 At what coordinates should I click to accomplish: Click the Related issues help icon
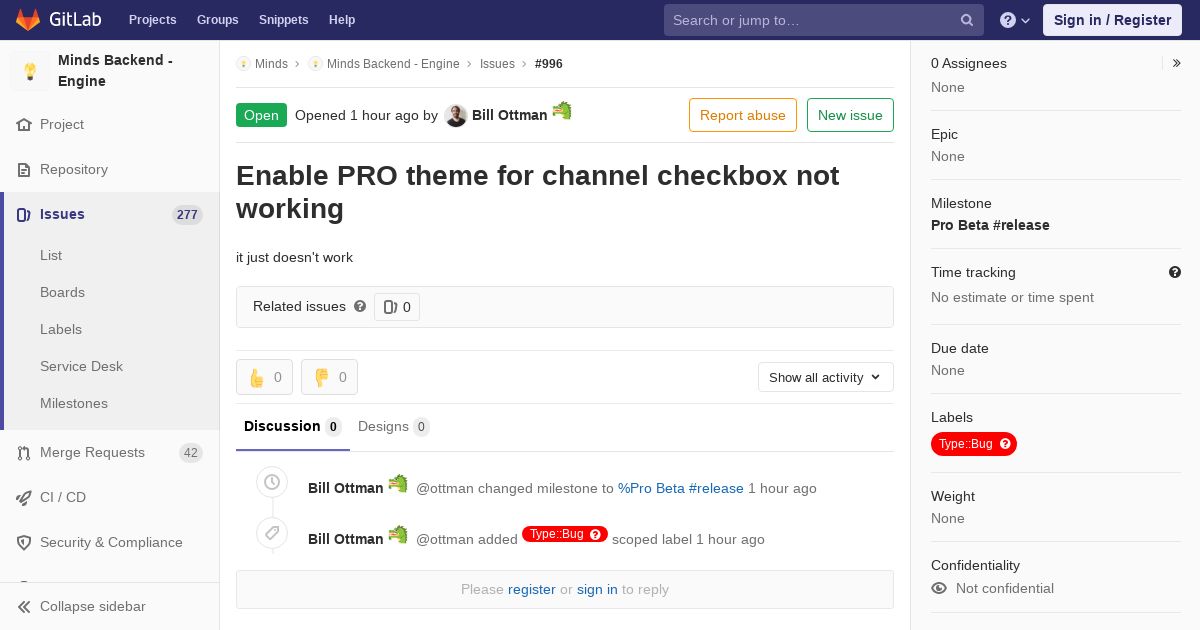(360, 306)
